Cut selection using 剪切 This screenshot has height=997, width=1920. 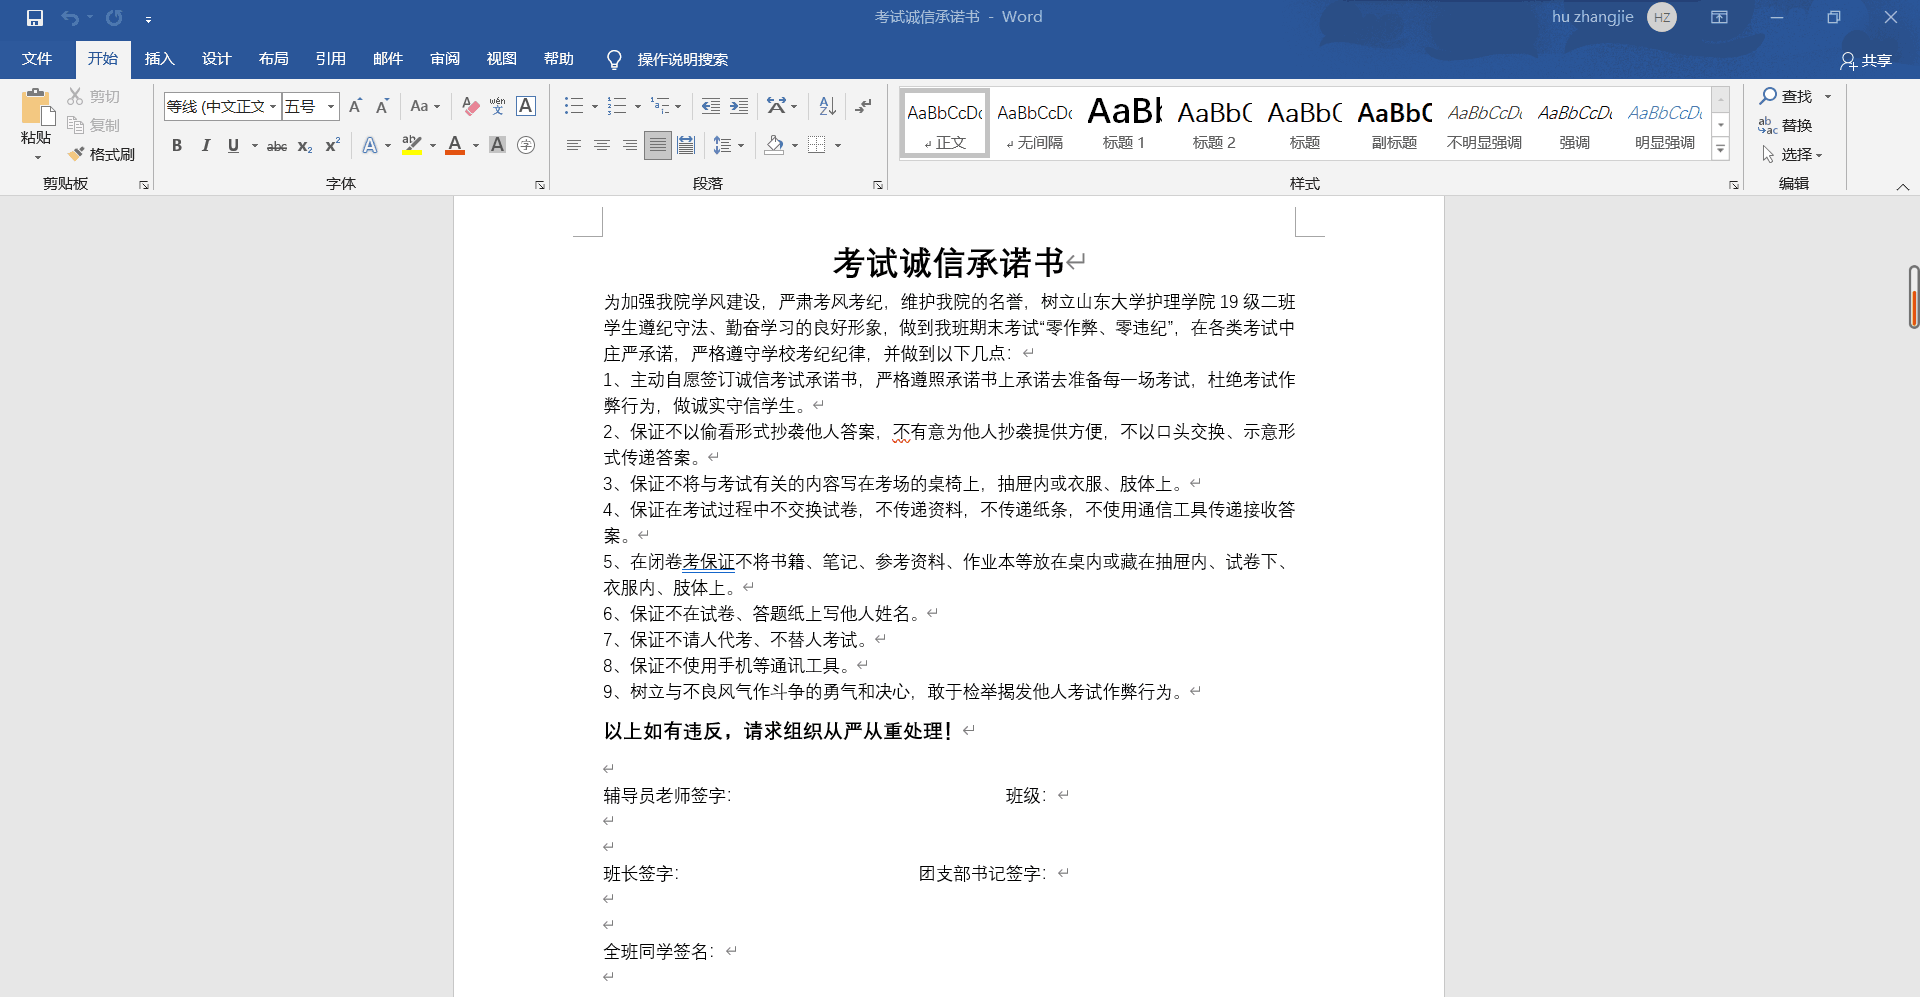click(x=94, y=96)
